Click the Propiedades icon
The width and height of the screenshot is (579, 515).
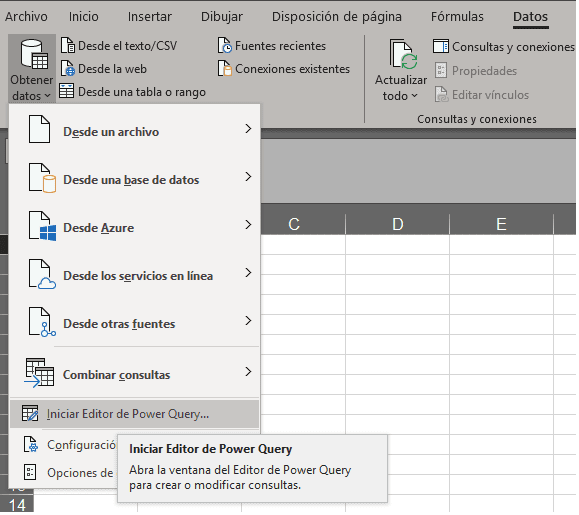tap(441, 70)
